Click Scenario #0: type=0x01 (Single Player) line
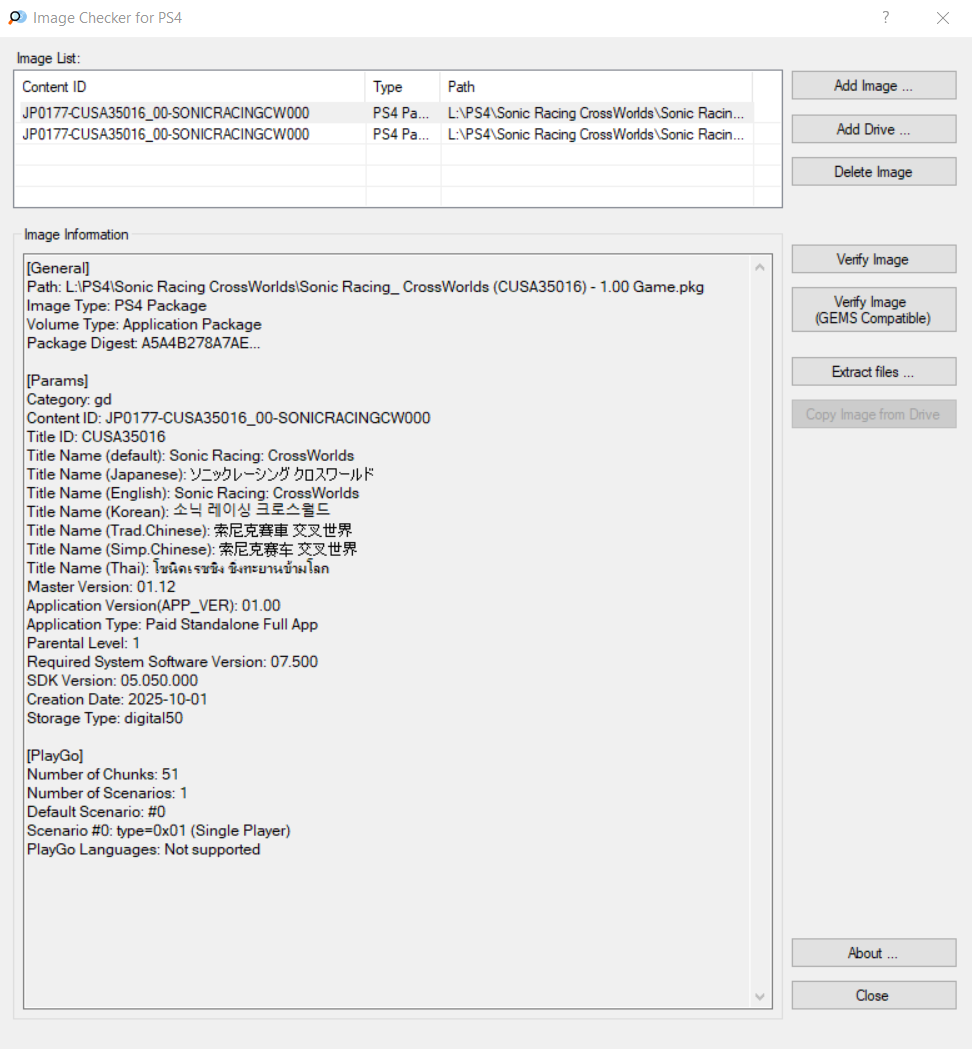Image resolution: width=972 pixels, height=1049 pixels. pyautogui.click(x=159, y=830)
